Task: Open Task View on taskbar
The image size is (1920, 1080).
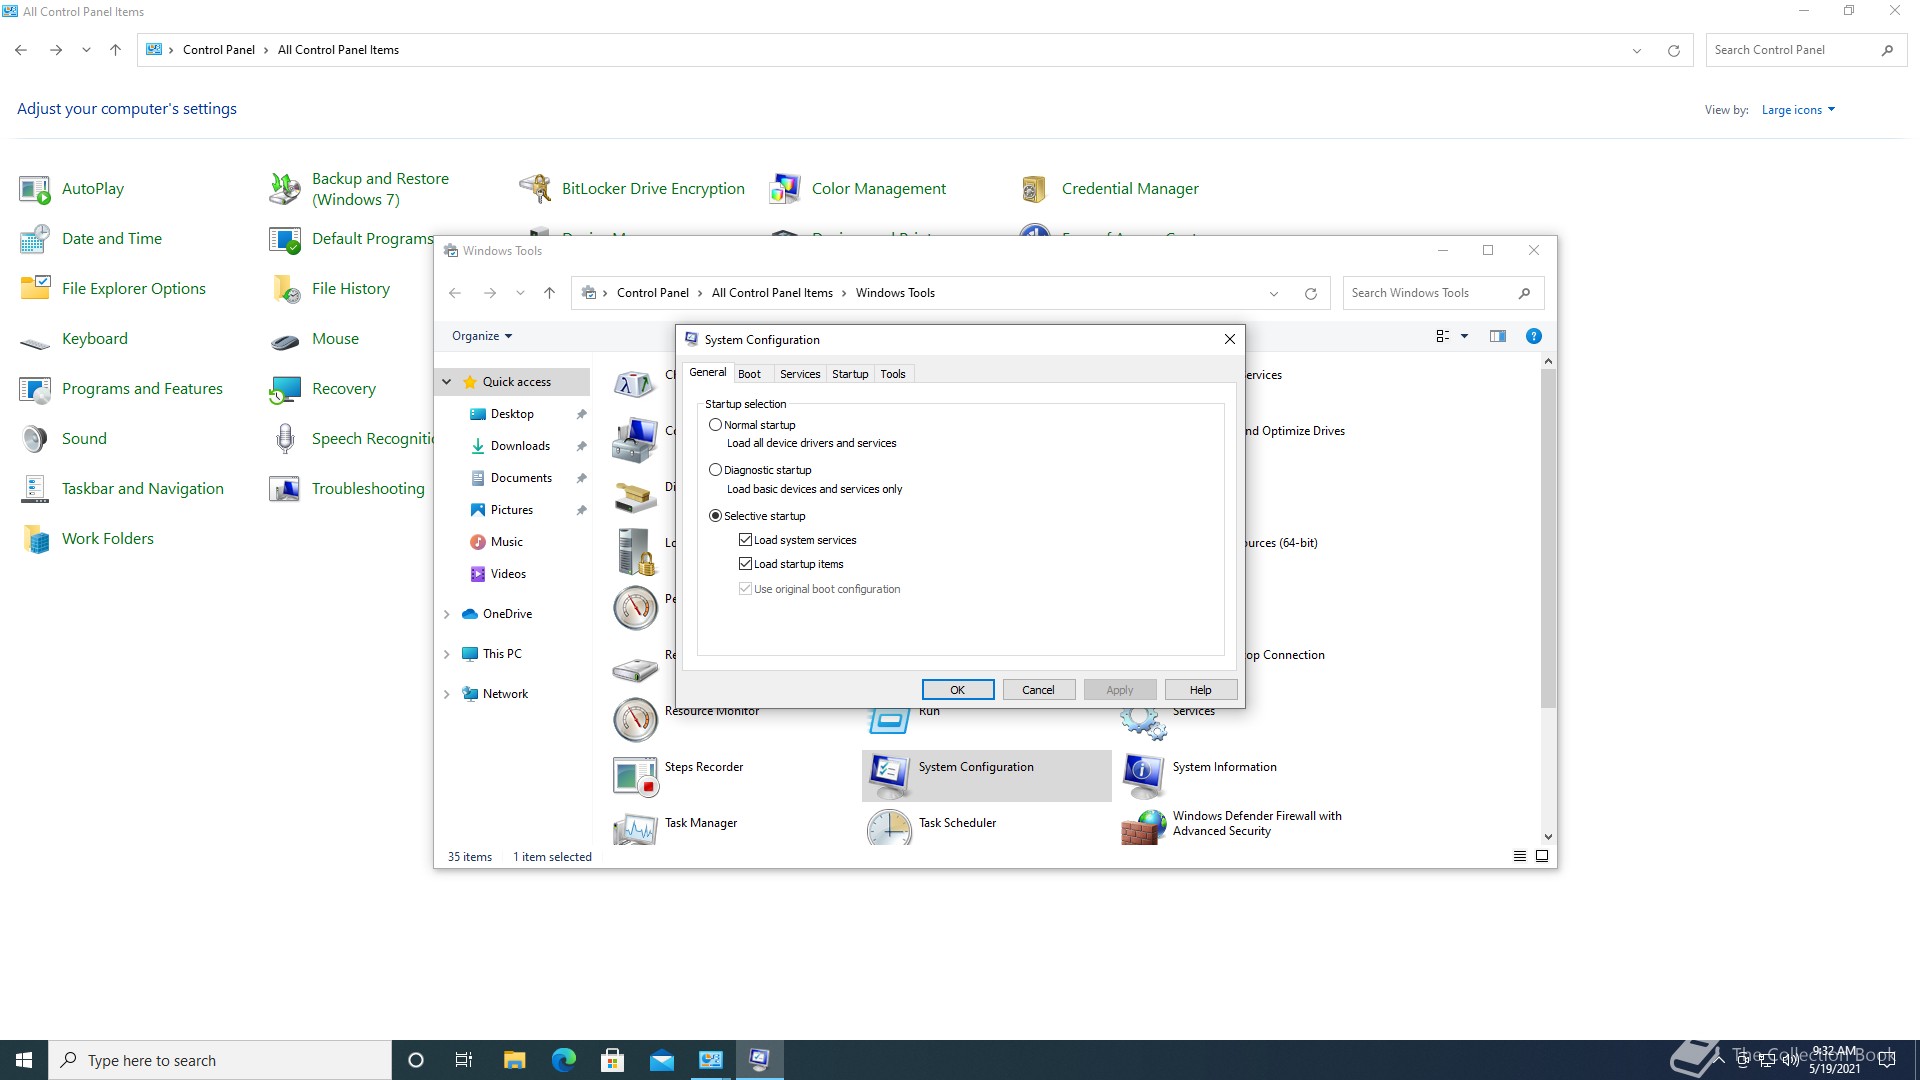Action: click(x=464, y=1060)
